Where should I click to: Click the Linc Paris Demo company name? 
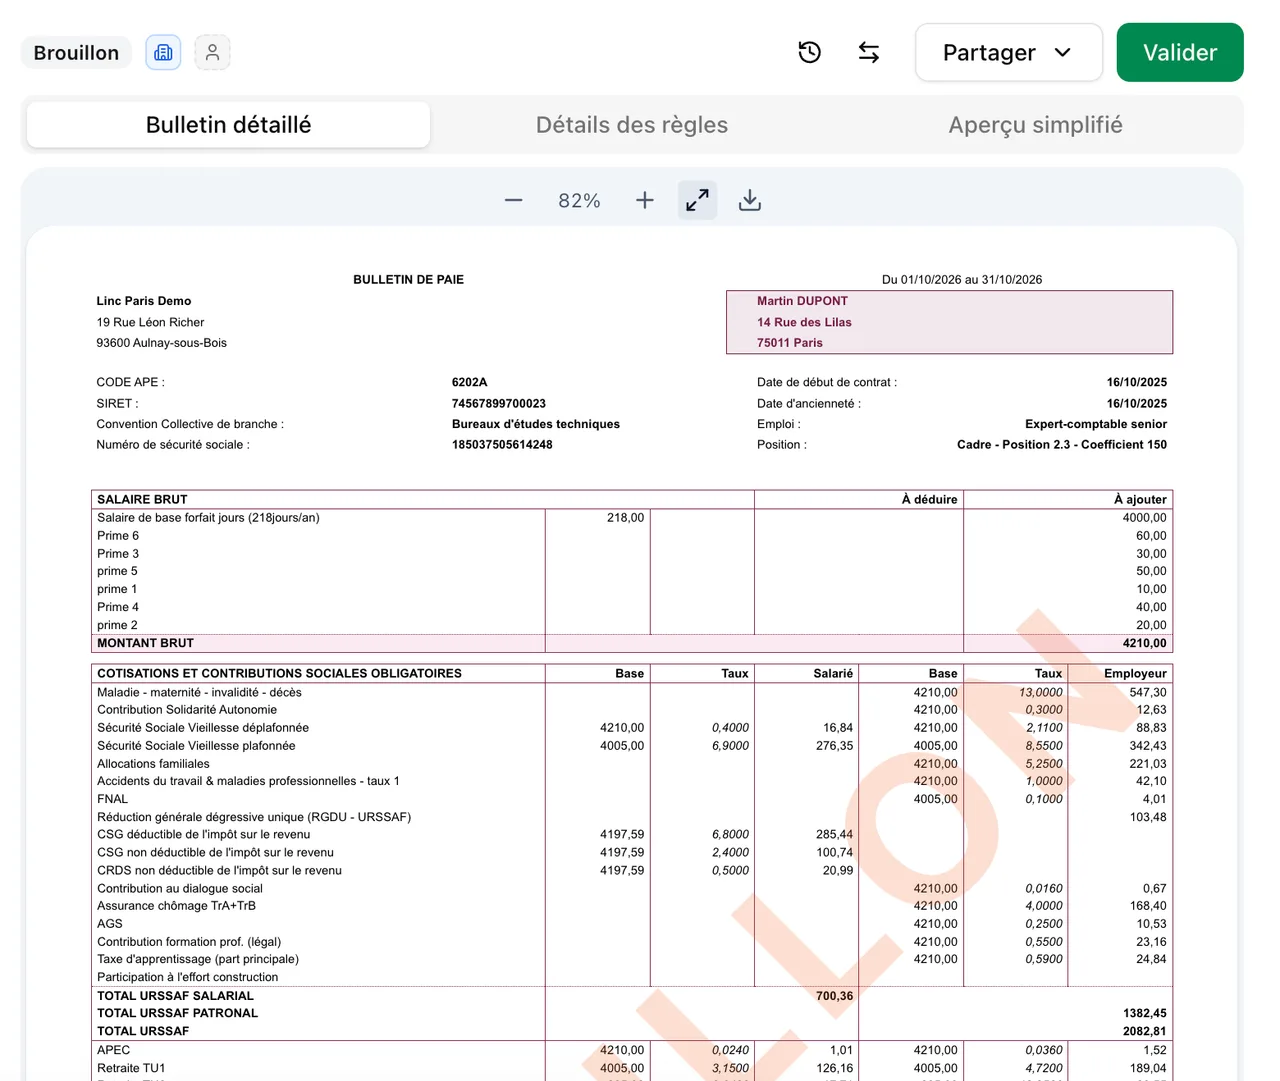click(x=143, y=301)
